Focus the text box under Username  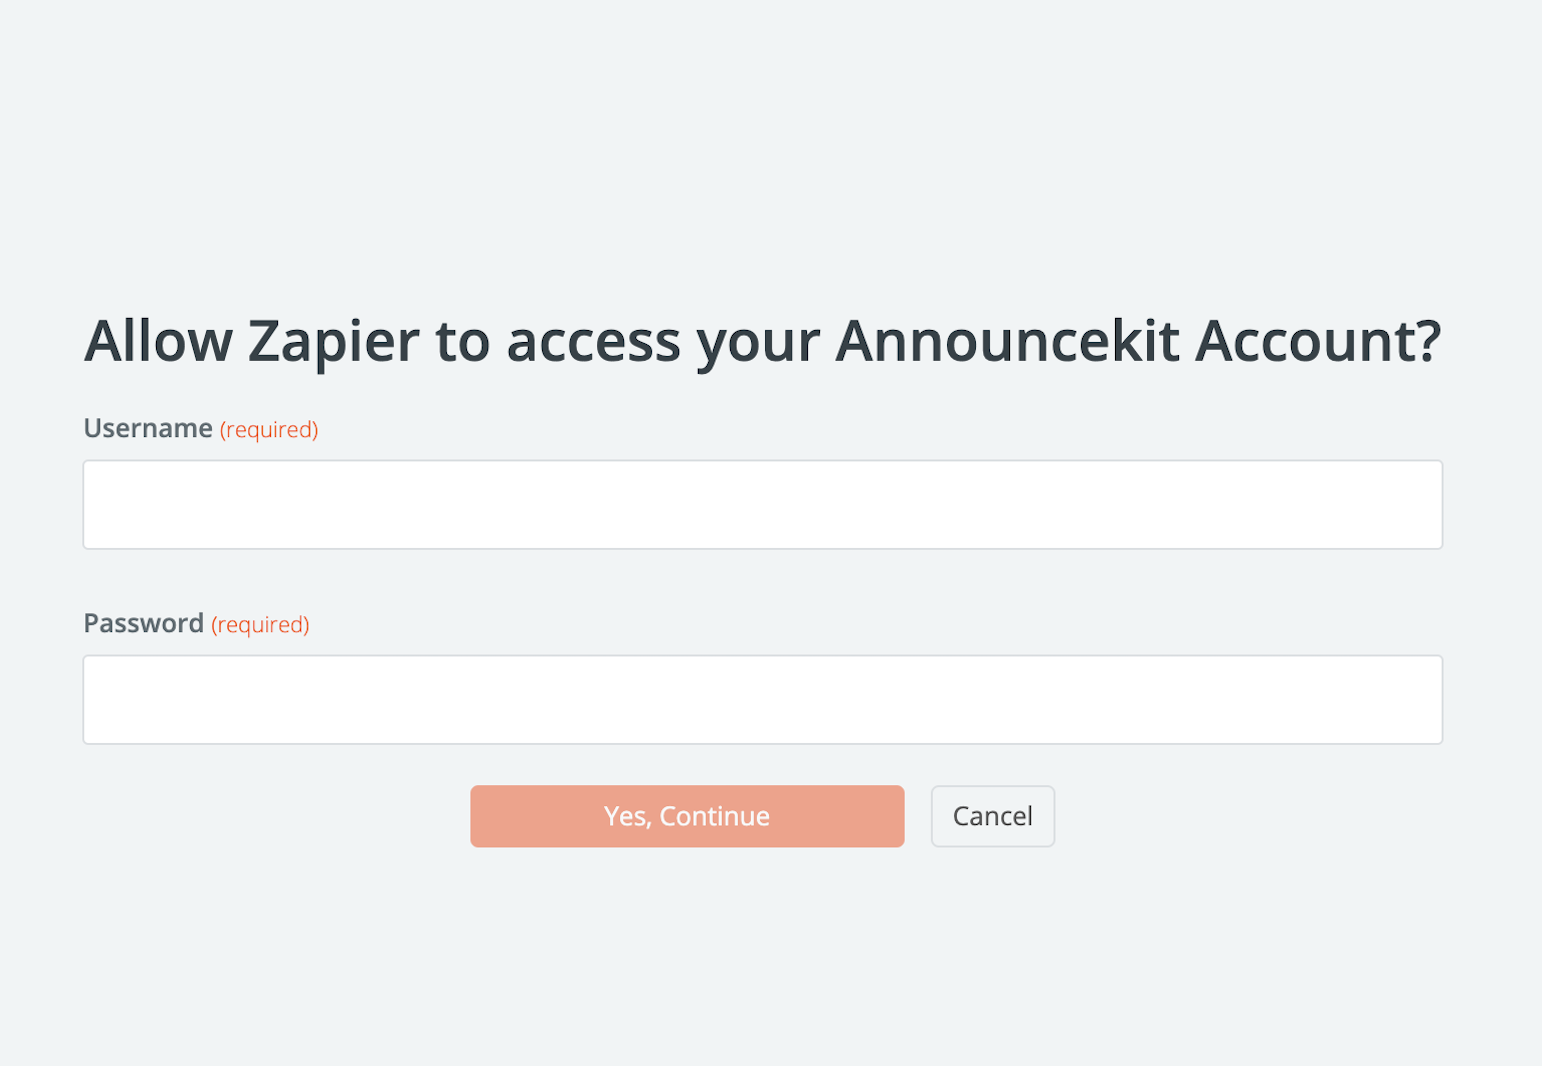coord(762,504)
